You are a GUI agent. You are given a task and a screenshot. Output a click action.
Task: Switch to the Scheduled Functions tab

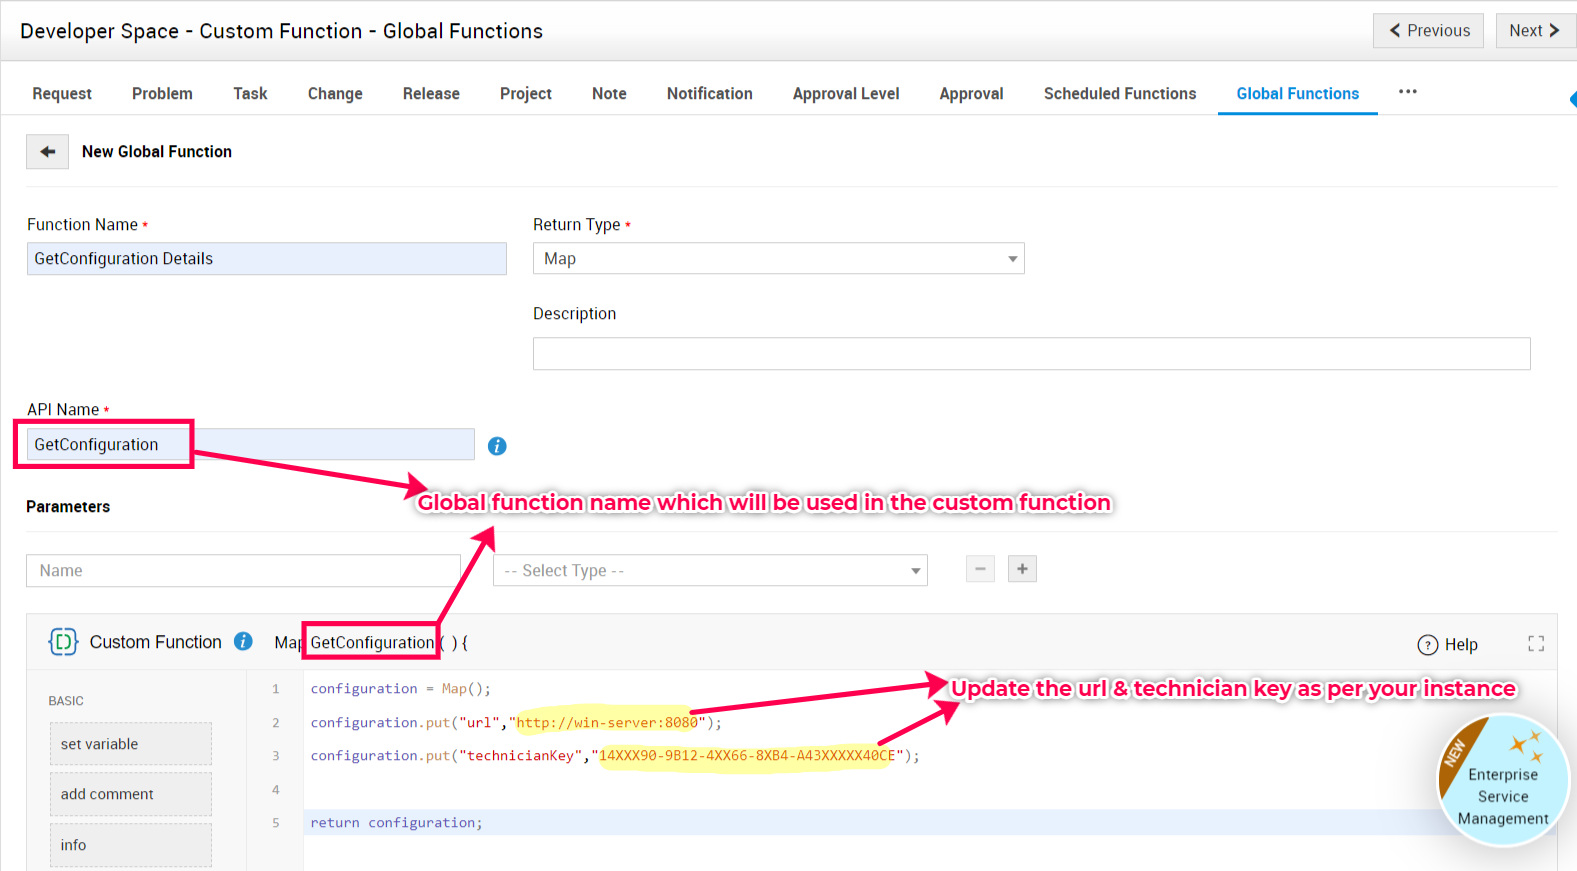pos(1119,94)
